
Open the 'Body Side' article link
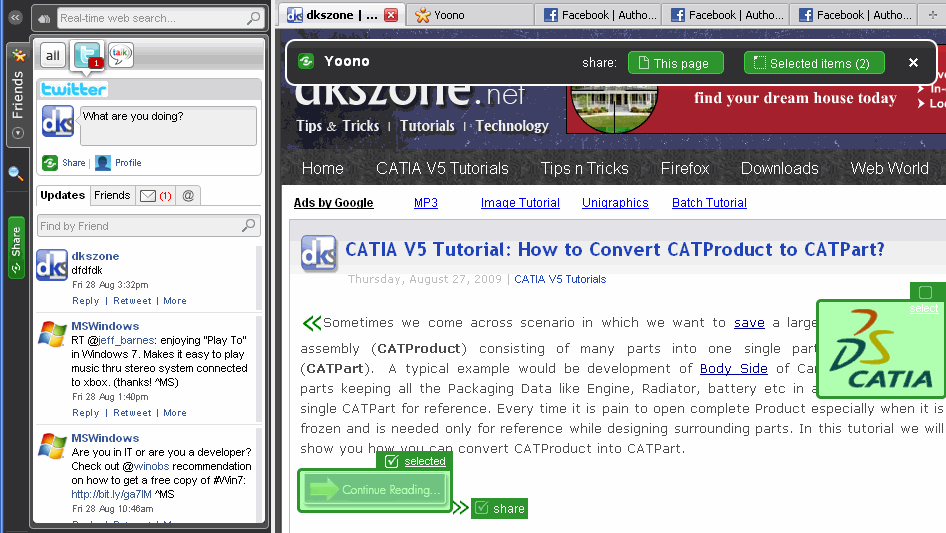[x=734, y=368]
